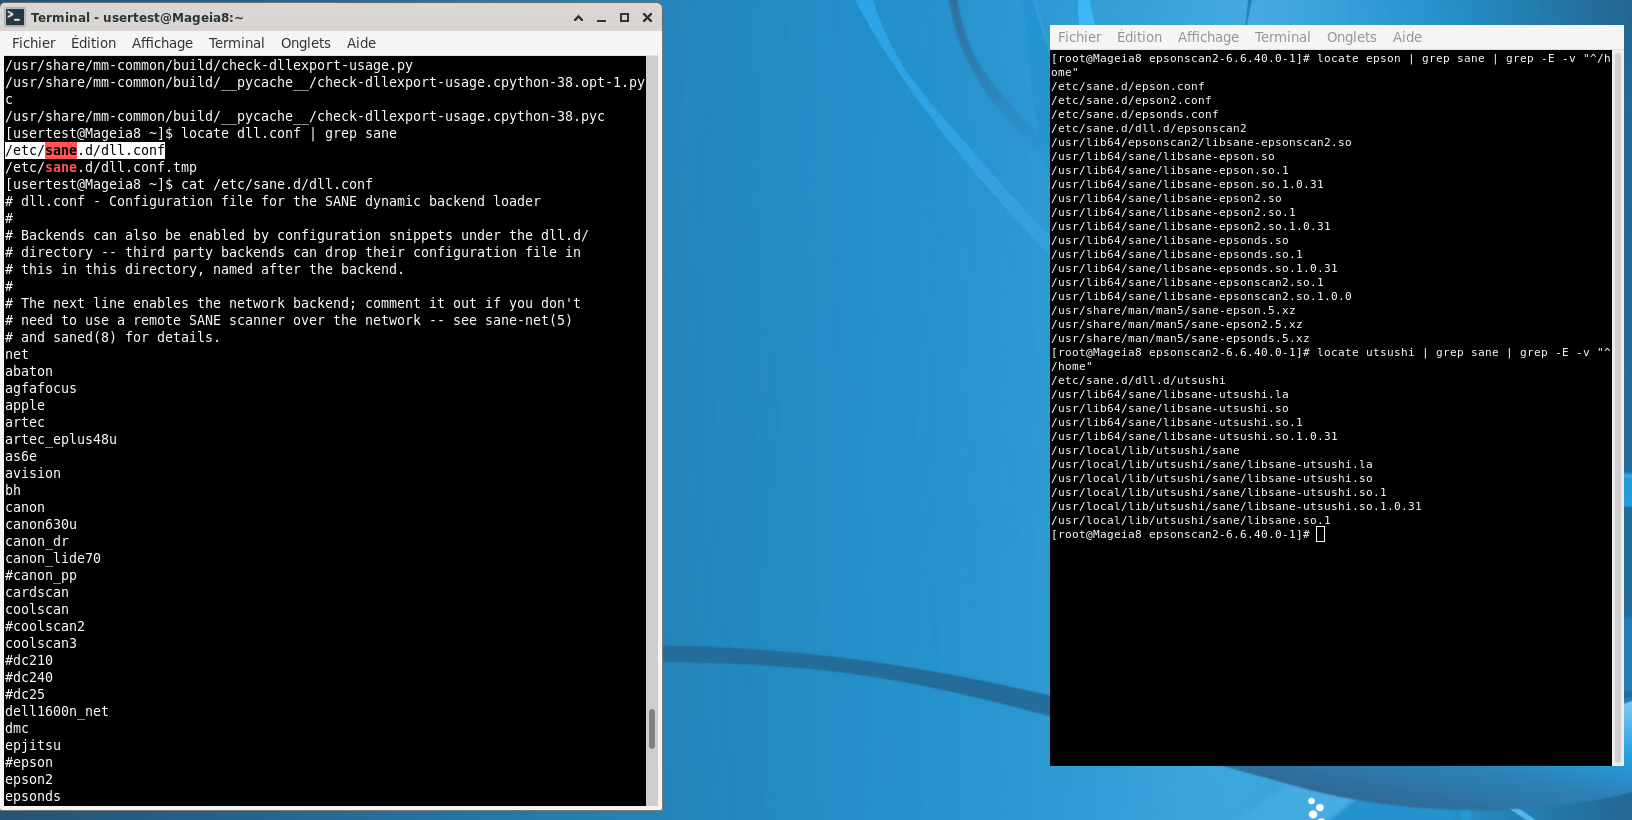This screenshot has width=1632, height=820.
Task: Click /etc/sane.d/epson2.conf in right terminal
Action: pos(1131,100)
